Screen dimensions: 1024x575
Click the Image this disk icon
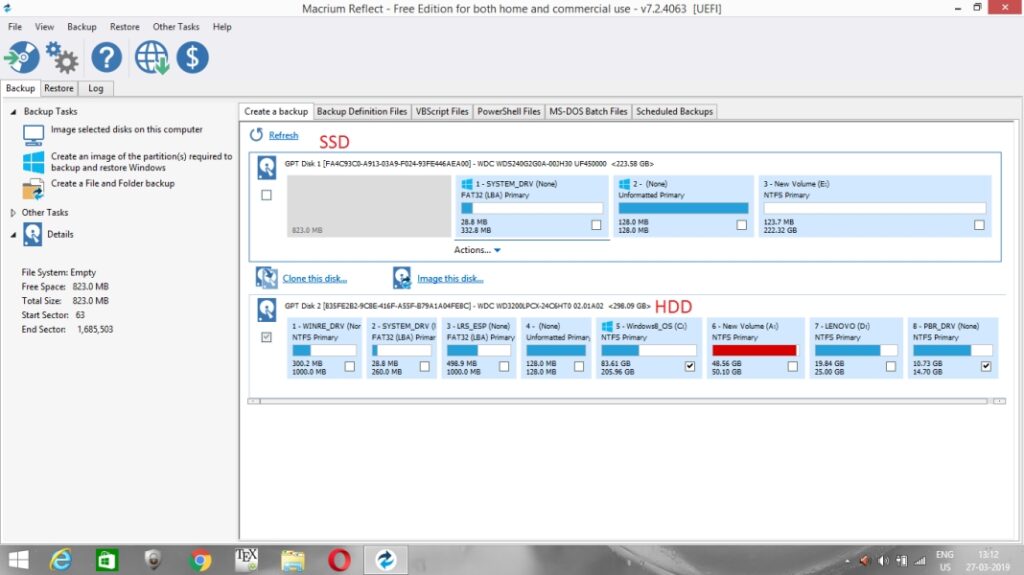(x=402, y=278)
